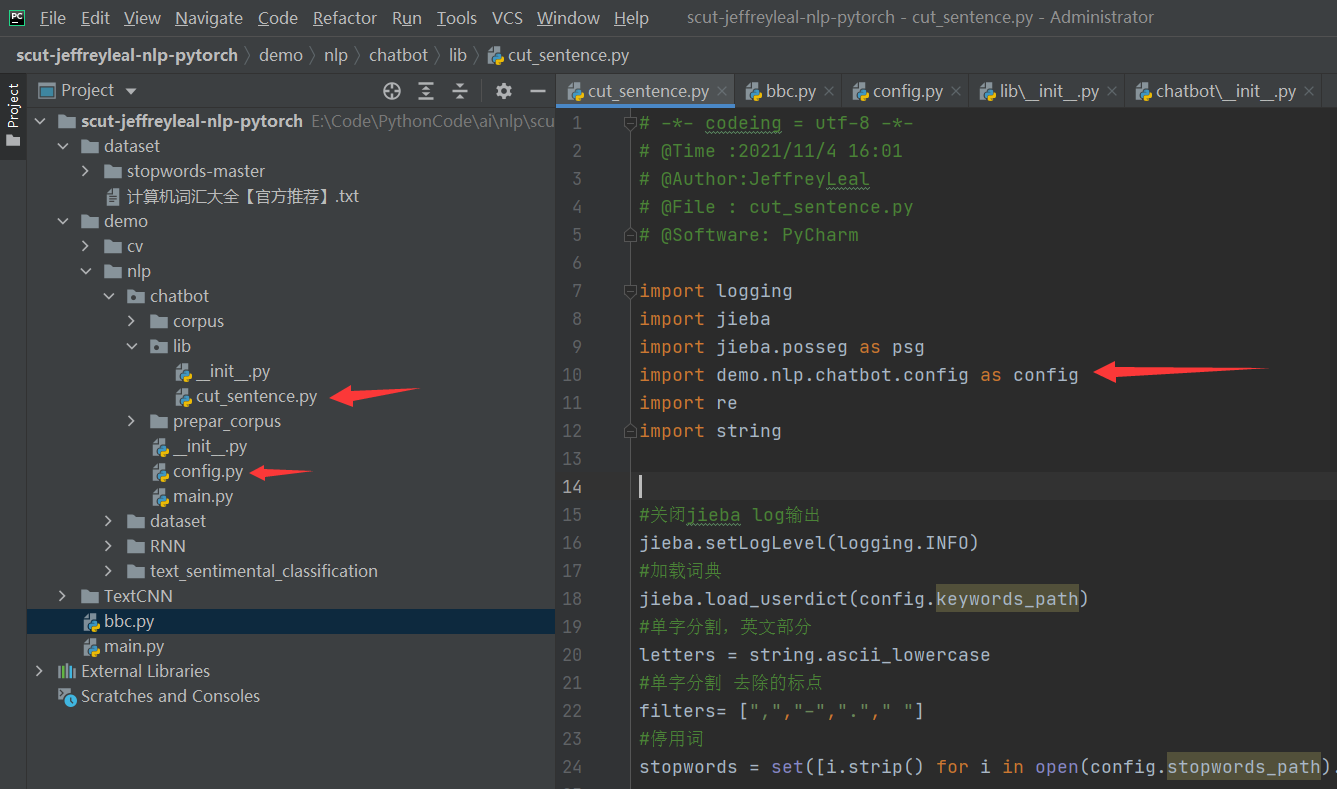1337x789 pixels.
Task: Open the Code menu
Action: pos(278,18)
